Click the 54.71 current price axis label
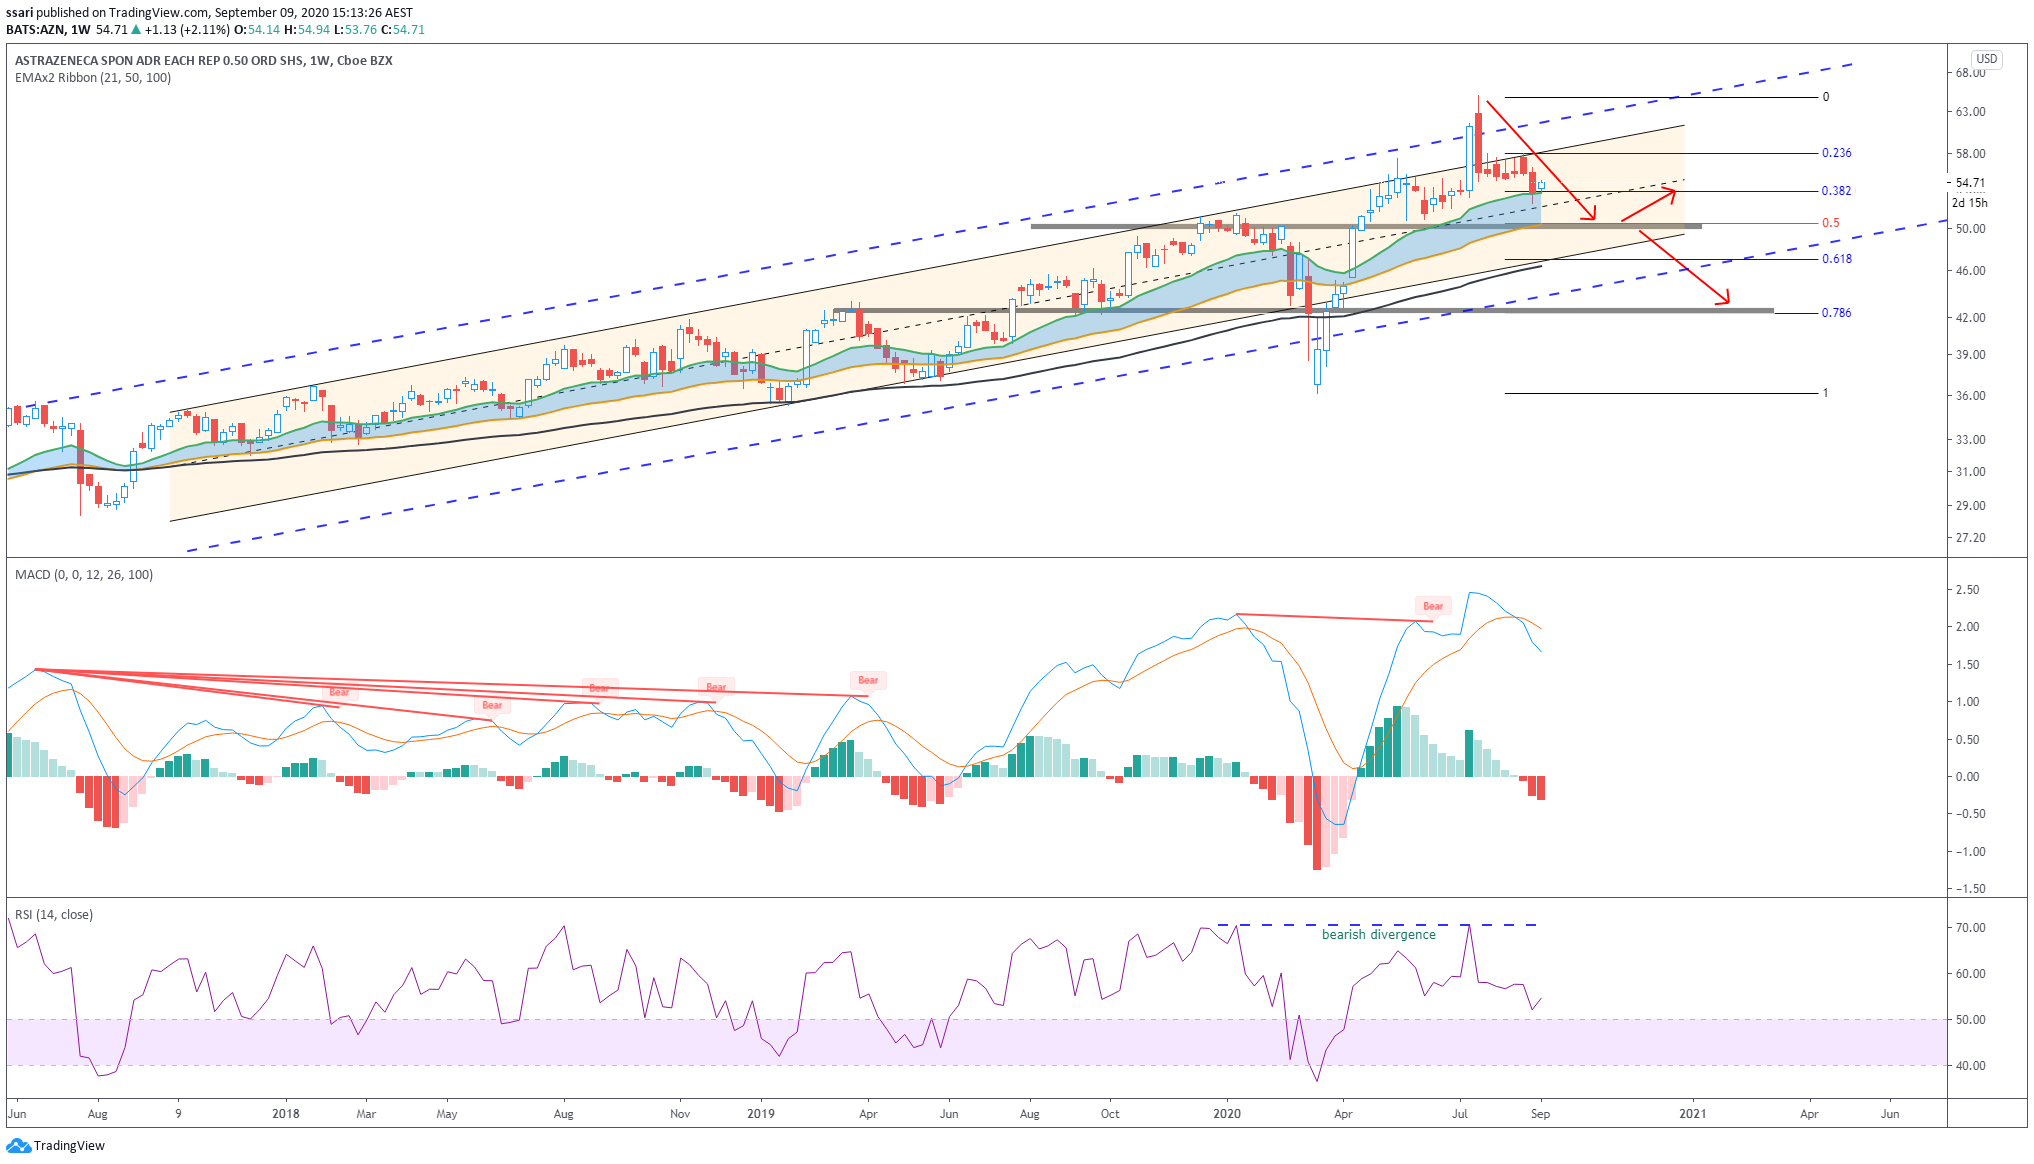 click(x=1970, y=183)
